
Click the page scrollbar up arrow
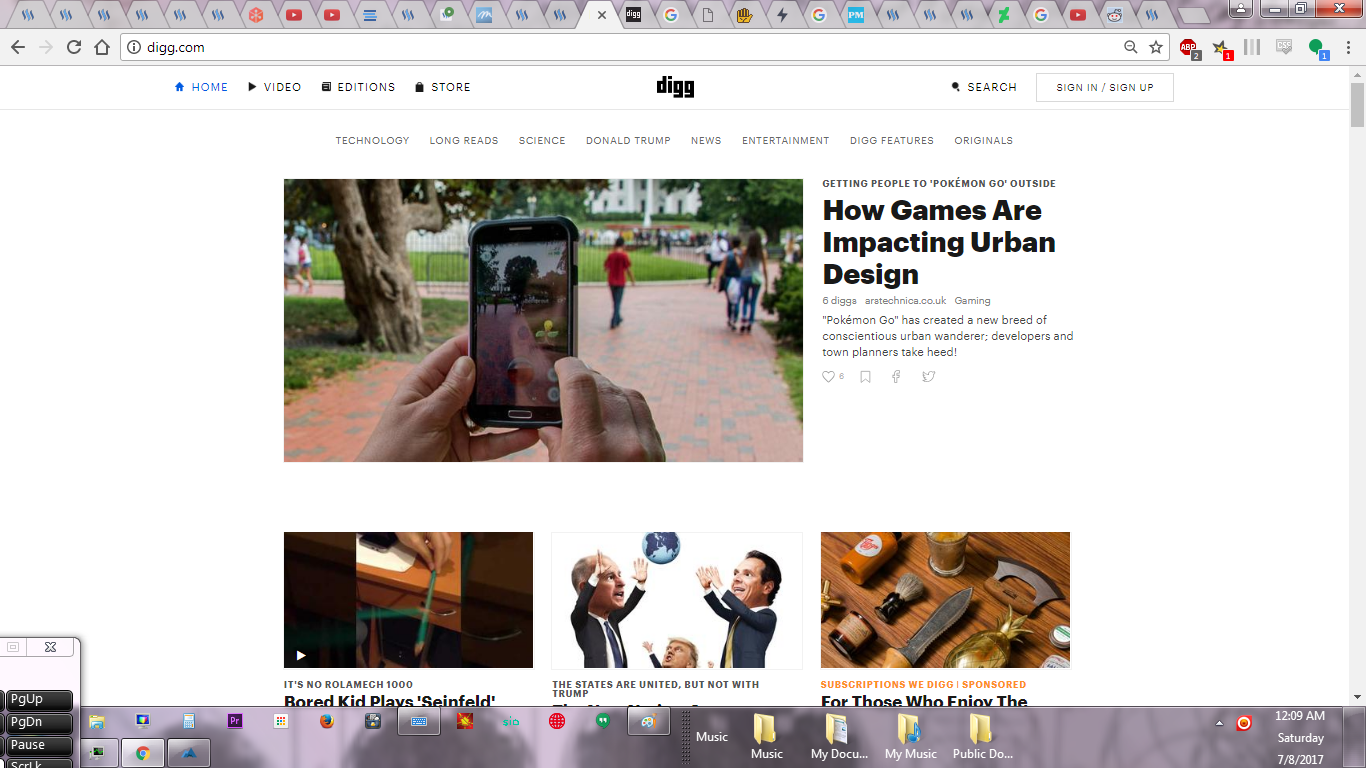(x=1357, y=75)
